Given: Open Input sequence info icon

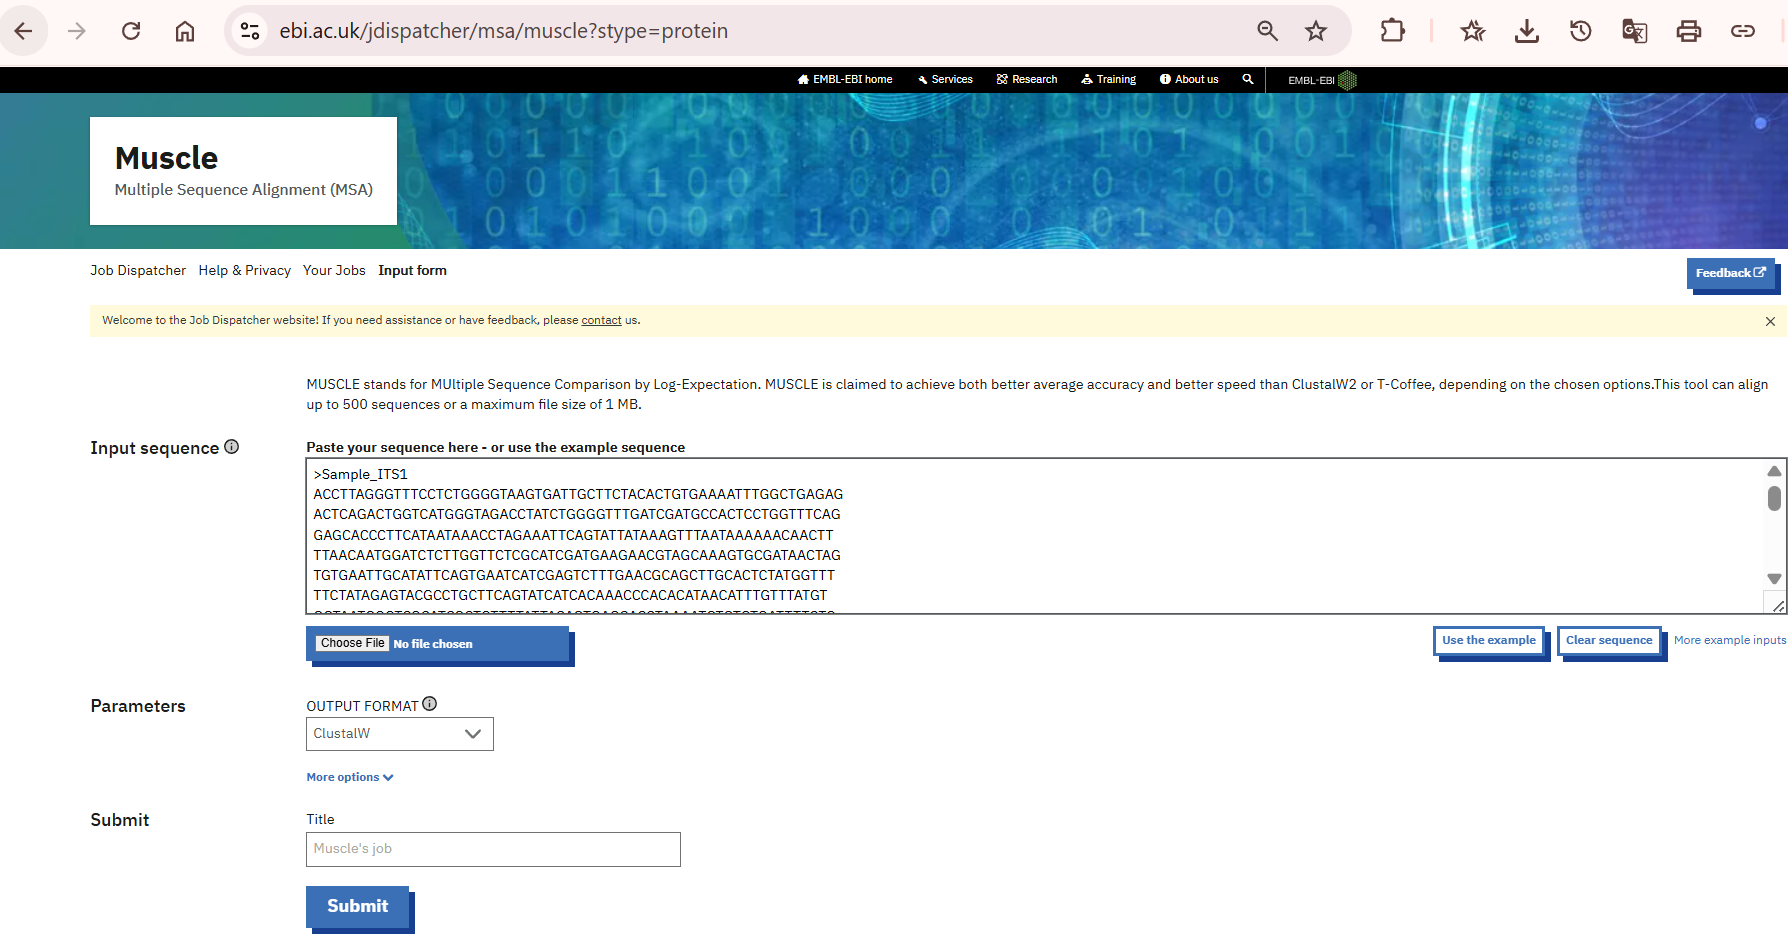Looking at the screenshot, I should point(232,447).
